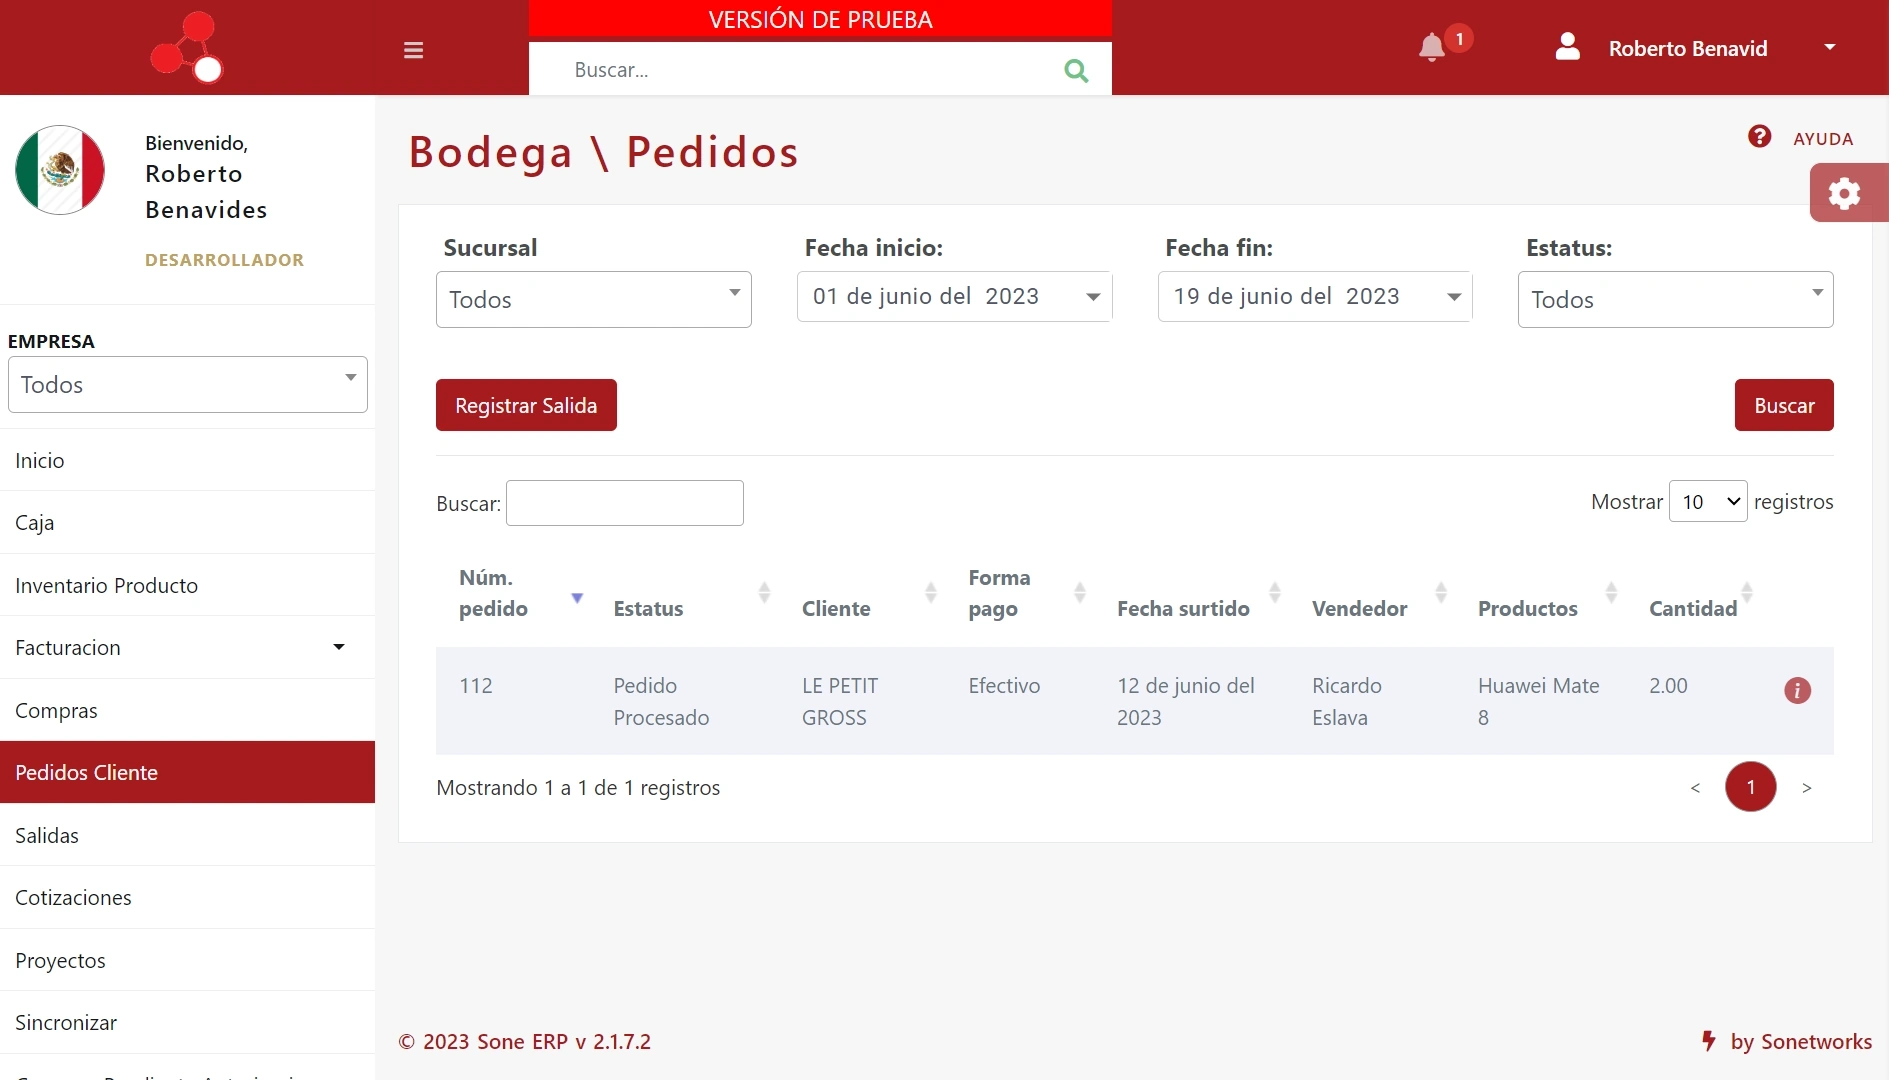This screenshot has width=1889, height=1080.
Task: Click the Registrar Salida button
Action: click(x=526, y=405)
